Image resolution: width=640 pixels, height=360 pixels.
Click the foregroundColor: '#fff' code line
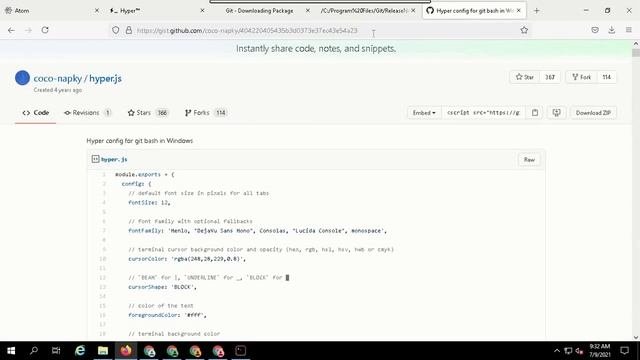pyautogui.click(x=167, y=315)
